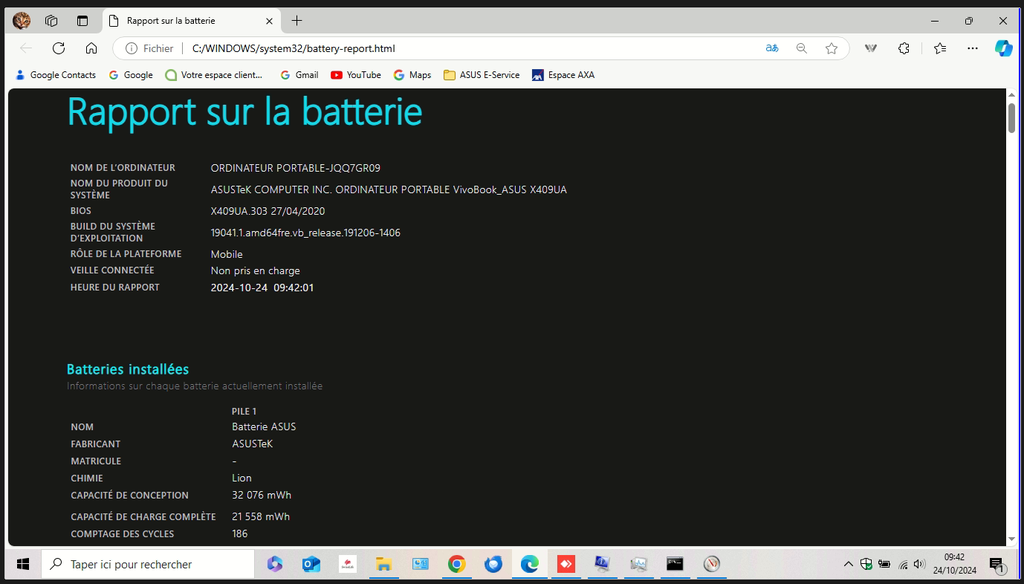Open the compass app taskbar icon
The image size is (1024, 584).
click(711, 564)
